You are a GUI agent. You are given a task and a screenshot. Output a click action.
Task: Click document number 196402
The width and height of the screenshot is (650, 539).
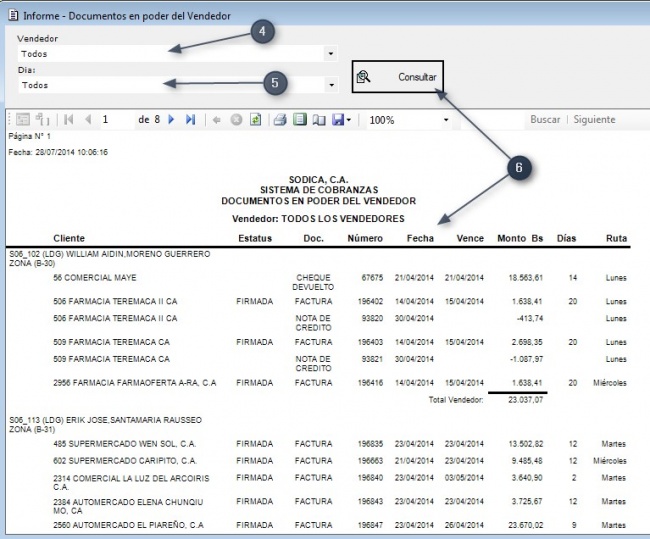(370, 301)
